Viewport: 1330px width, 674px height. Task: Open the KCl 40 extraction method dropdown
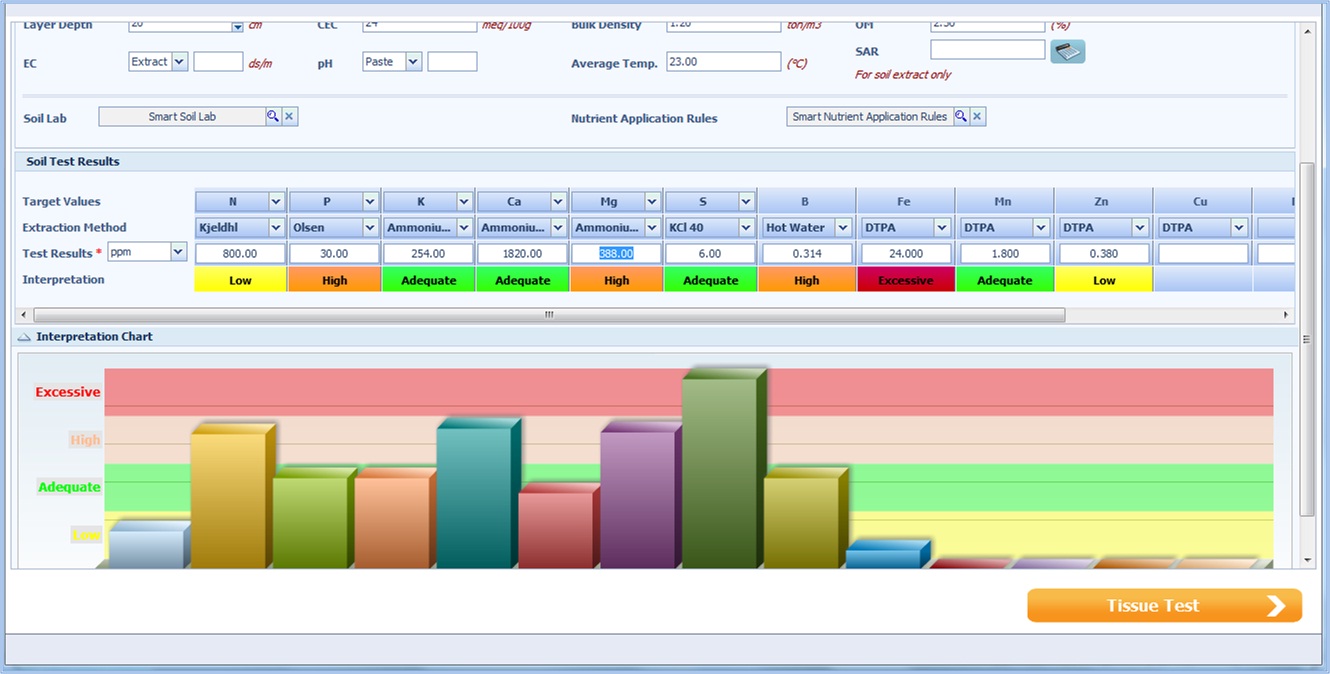coord(747,228)
